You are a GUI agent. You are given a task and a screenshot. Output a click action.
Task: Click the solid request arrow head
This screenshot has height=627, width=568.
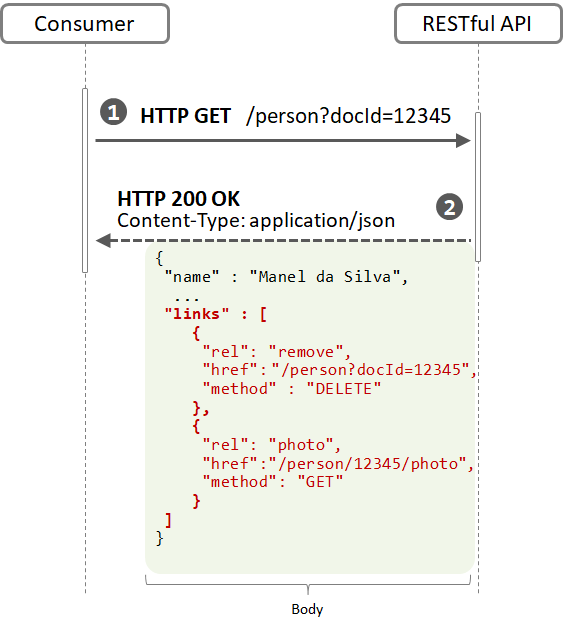(x=463, y=141)
